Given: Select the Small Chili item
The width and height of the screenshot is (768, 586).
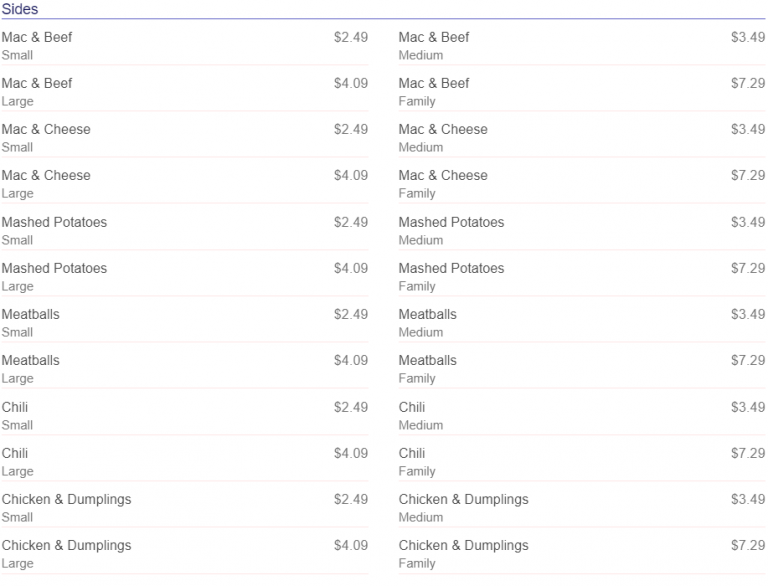Looking at the screenshot, I should click(15, 407).
